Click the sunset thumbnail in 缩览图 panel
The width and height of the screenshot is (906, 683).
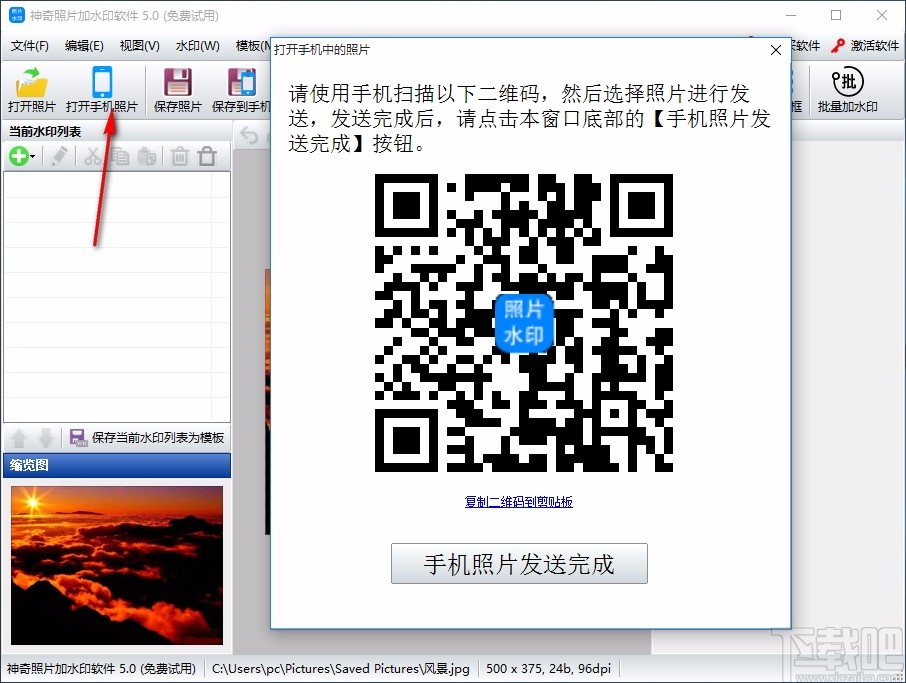pos(117,565)
